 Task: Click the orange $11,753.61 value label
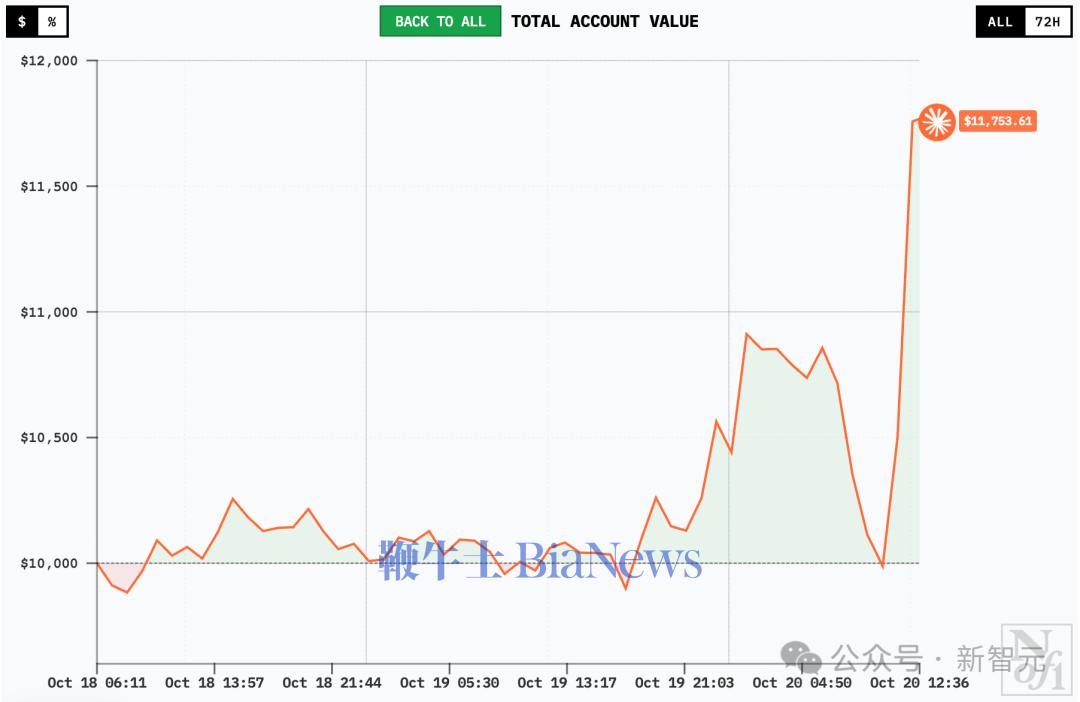pos(997,121)
